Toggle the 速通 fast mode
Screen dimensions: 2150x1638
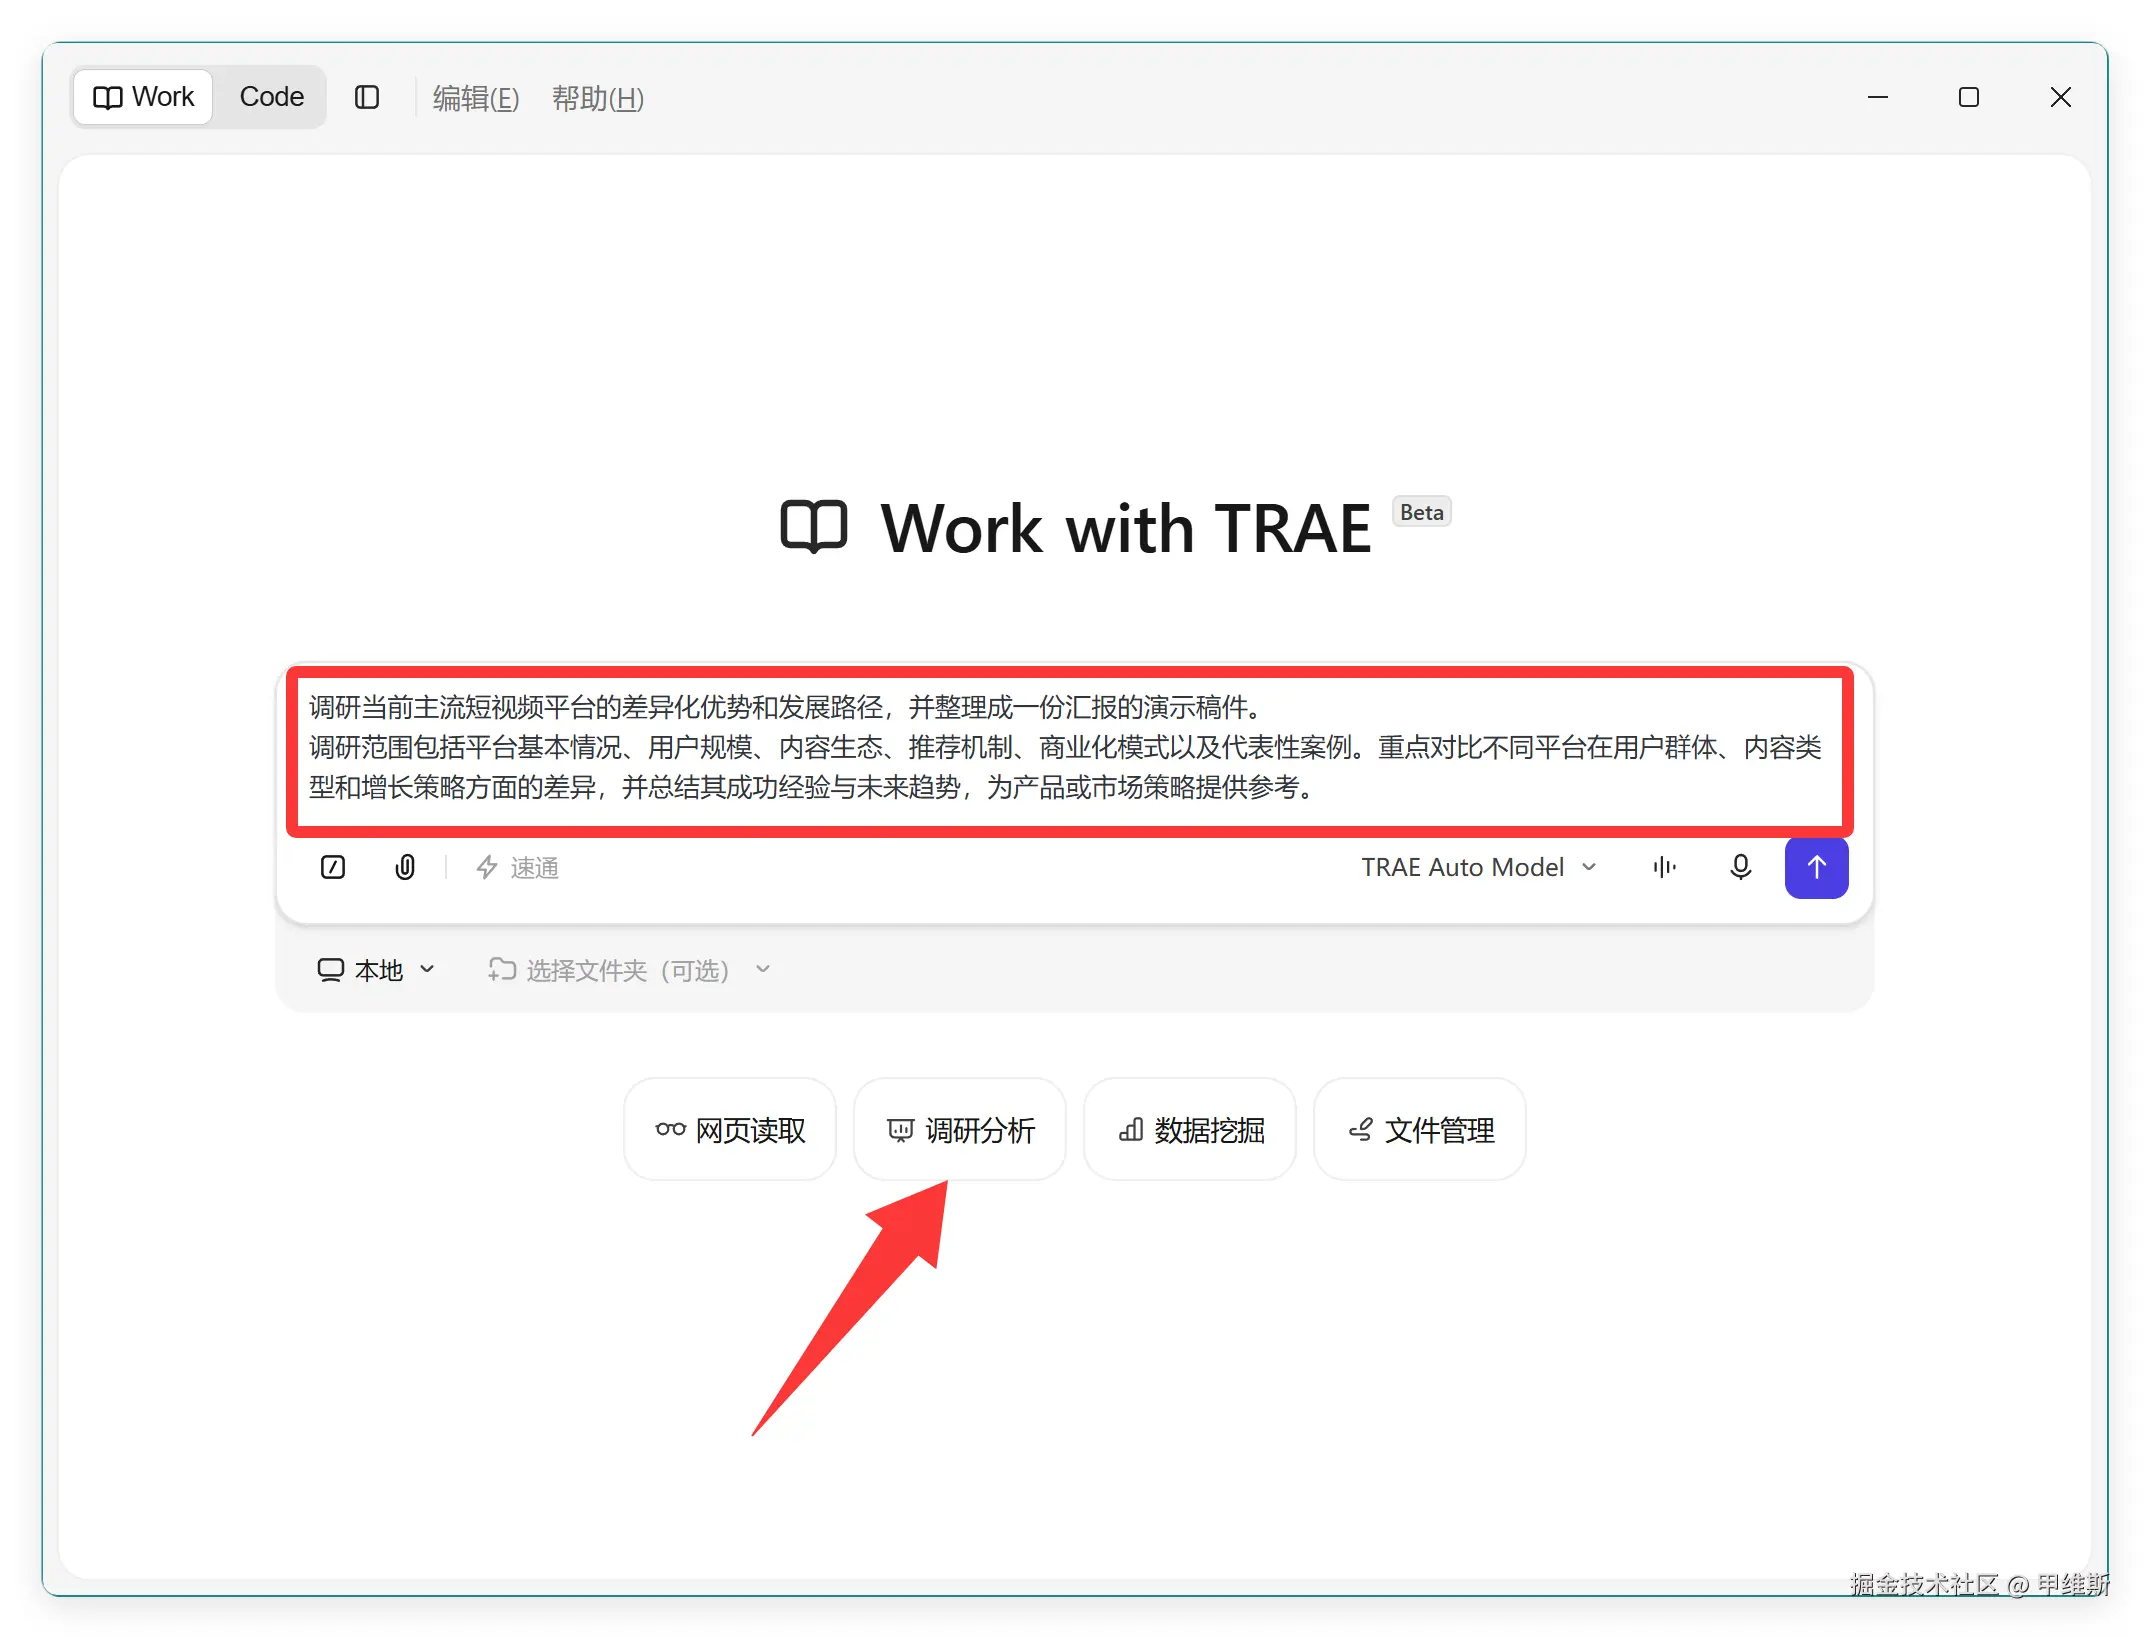coord(517,867)
